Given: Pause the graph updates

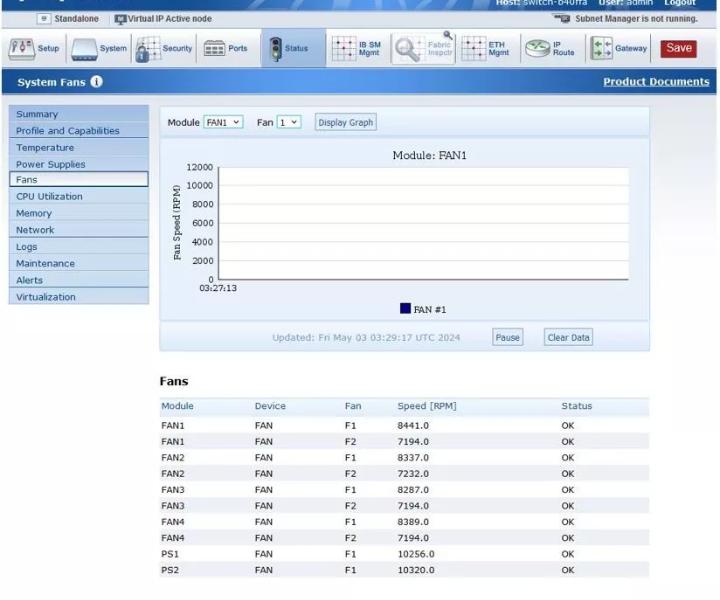Looking at the screenshot, I should [507, 337].
